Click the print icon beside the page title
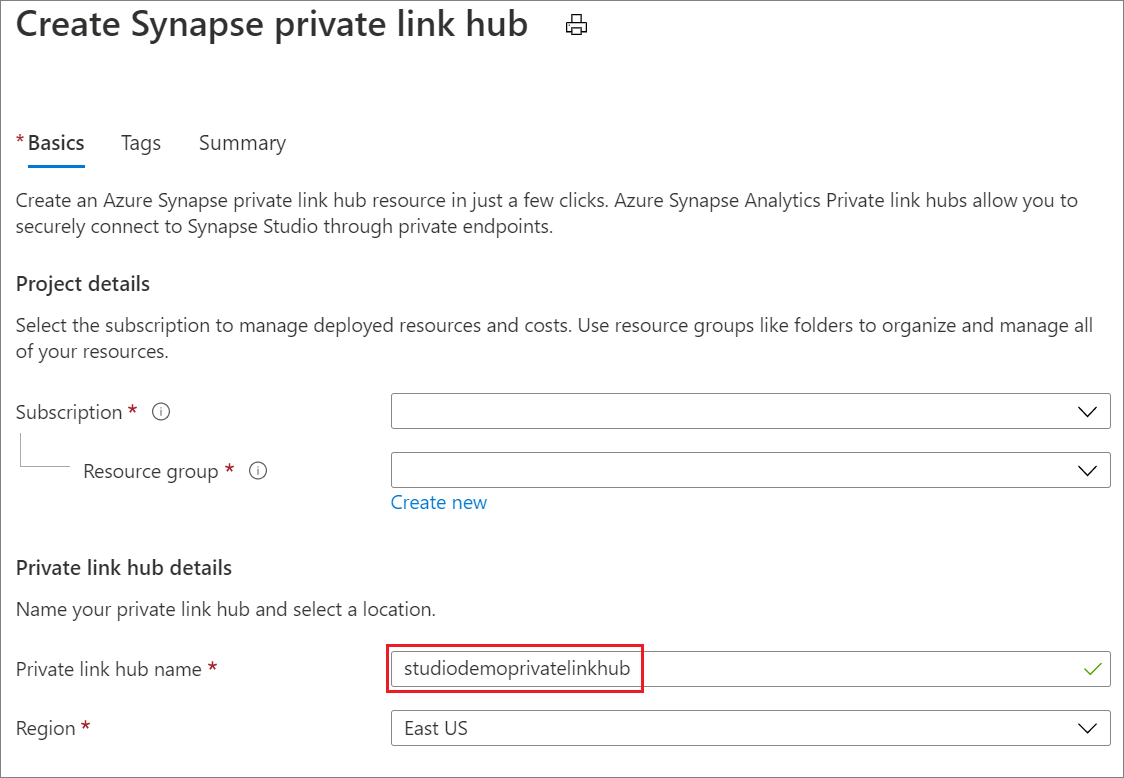Image resolution: width=1124 pixels, height=778 pixels. [x=576, y=26]
